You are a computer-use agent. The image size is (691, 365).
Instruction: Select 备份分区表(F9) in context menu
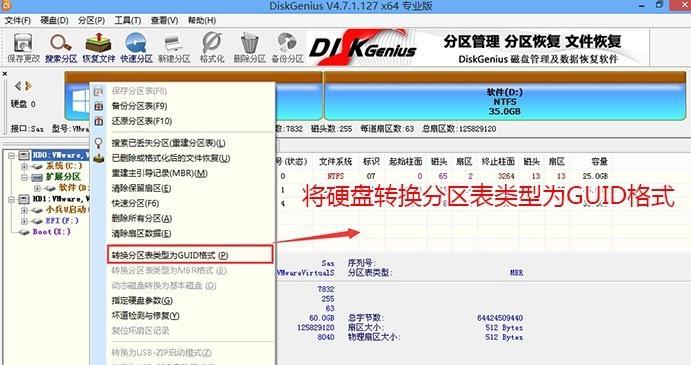tap(139, 106)
